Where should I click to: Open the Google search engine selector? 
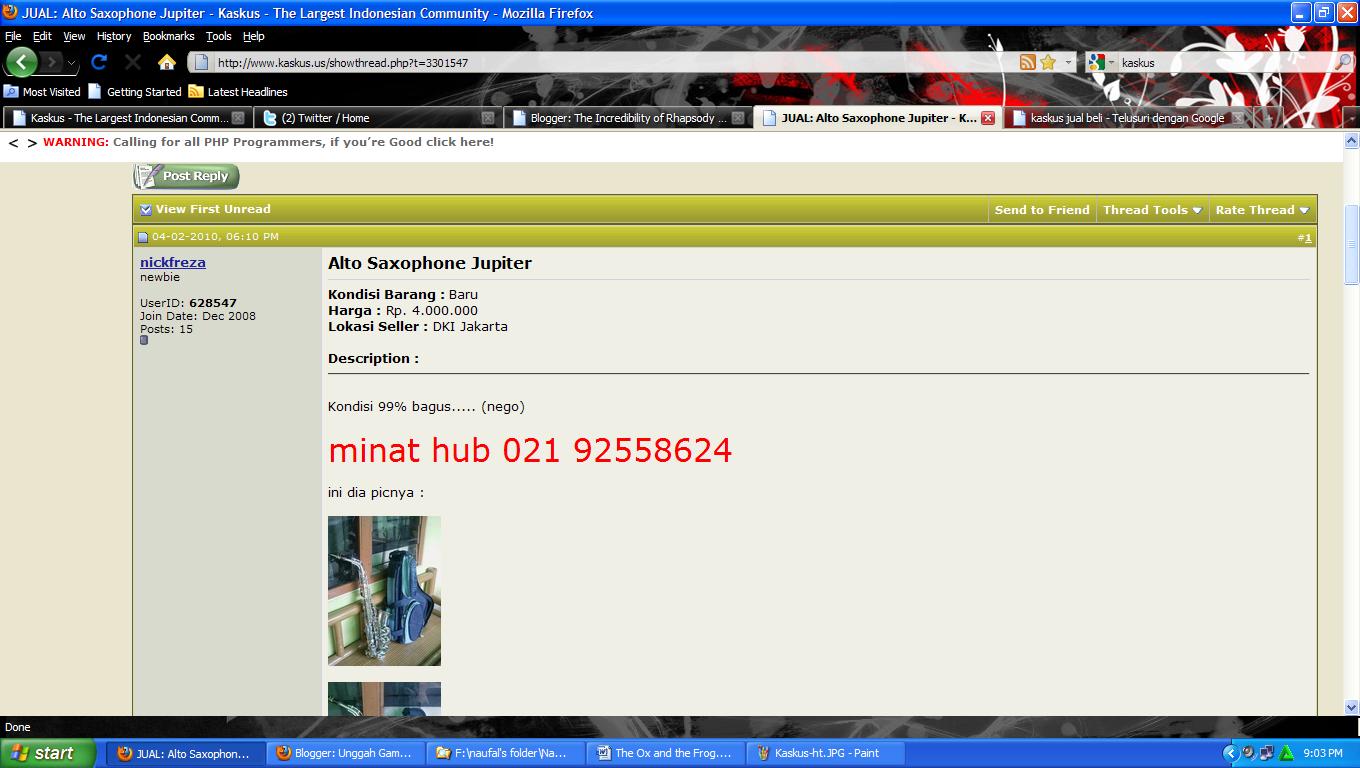pyautogui.click(x=1101, y=62)
